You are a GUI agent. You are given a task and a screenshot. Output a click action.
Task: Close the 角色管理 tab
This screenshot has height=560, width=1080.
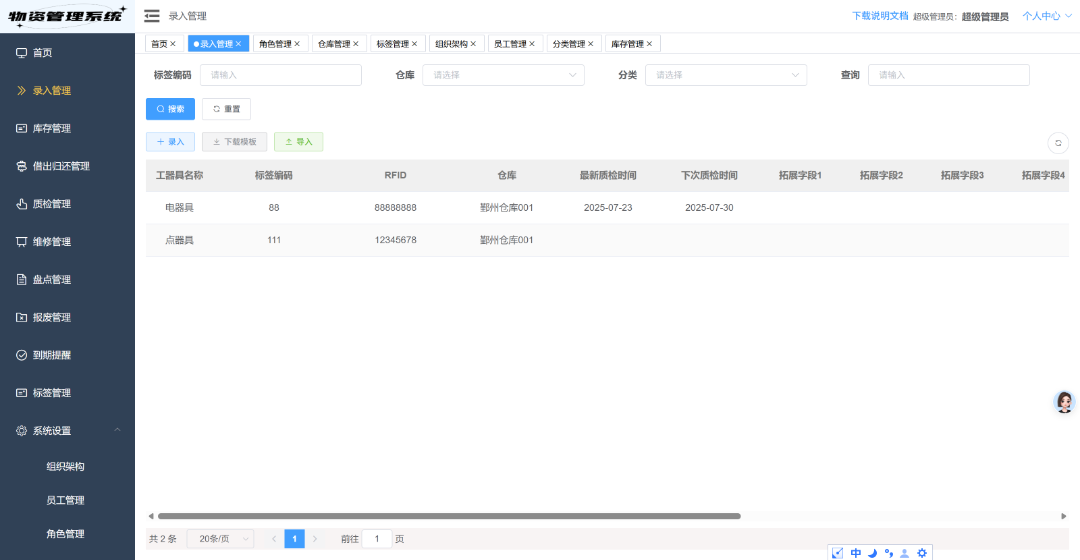(297, 44)
